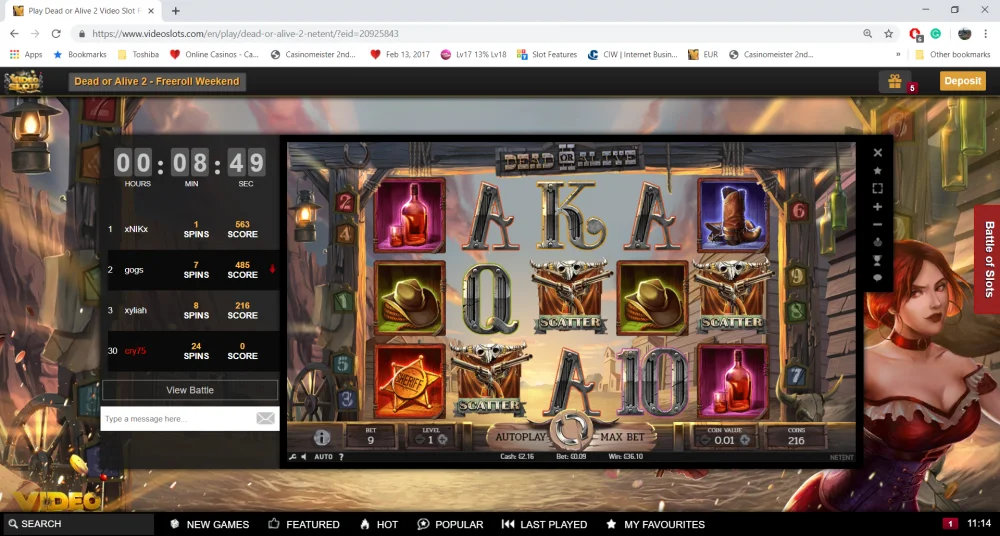Open the red extension icon in toolbar

pyautogui.click(x=915, y=34)
